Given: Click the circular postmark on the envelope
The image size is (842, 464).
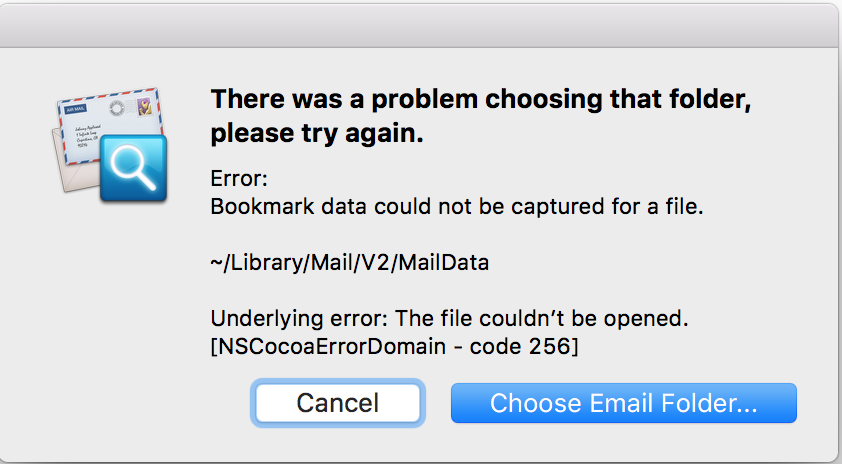Looking at the screenshot, I should point(117,108).
